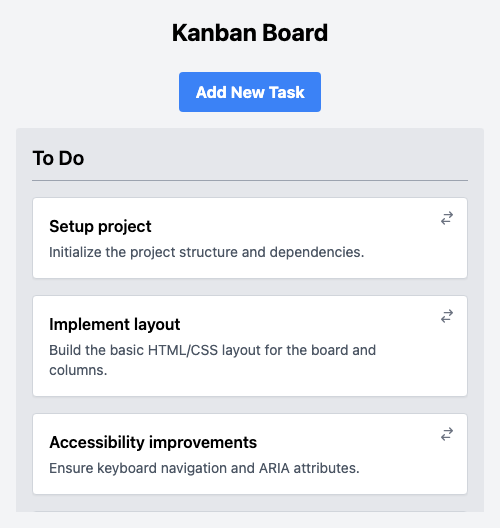This screenshot has height=528, width=500.
Task: Click the word 'columns.' in Implement layout card
Action: click(x=78, y=370)
